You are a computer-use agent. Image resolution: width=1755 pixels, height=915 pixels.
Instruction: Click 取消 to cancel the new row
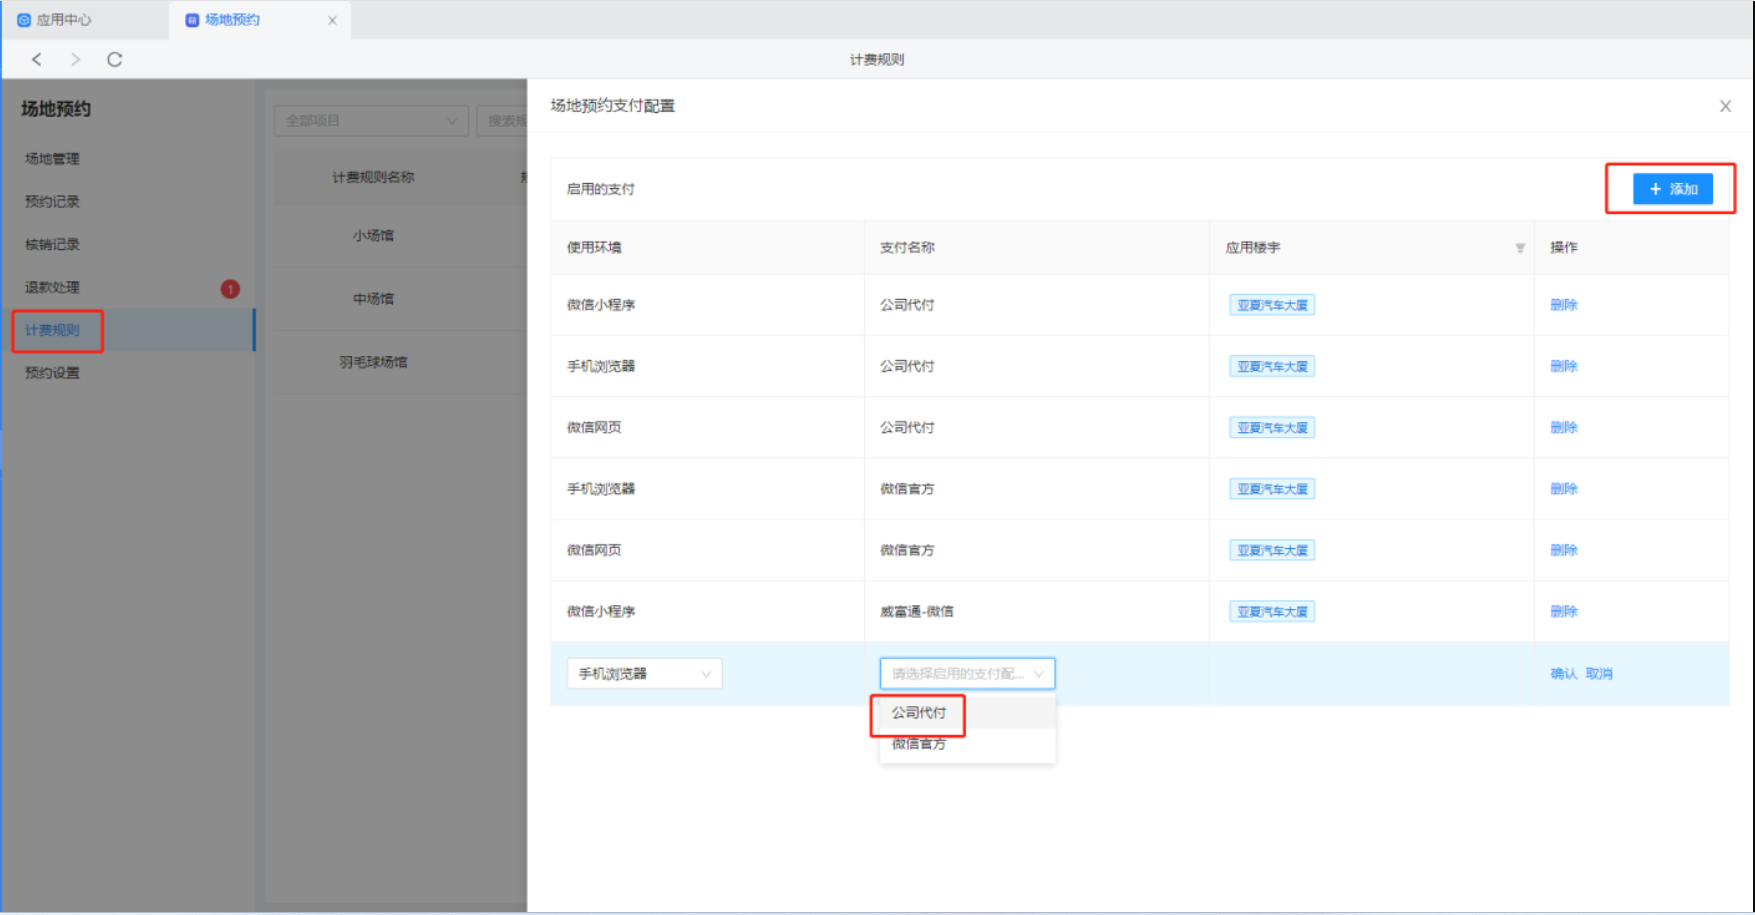[1598, 674]
